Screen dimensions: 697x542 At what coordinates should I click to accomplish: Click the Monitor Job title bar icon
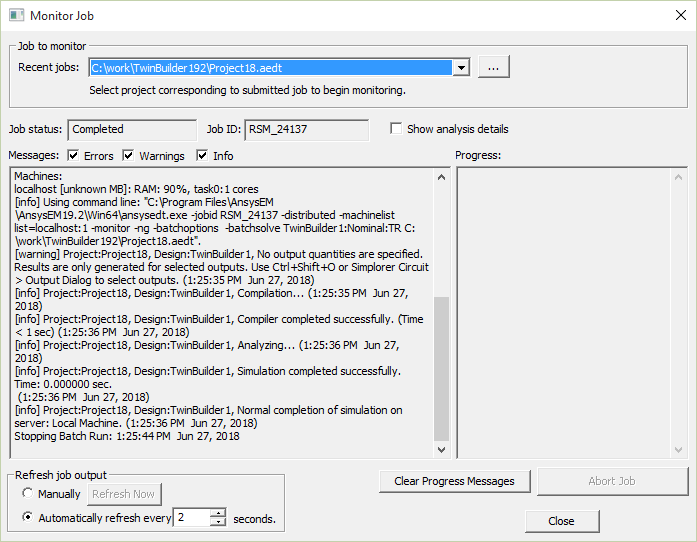click(16, 16)
